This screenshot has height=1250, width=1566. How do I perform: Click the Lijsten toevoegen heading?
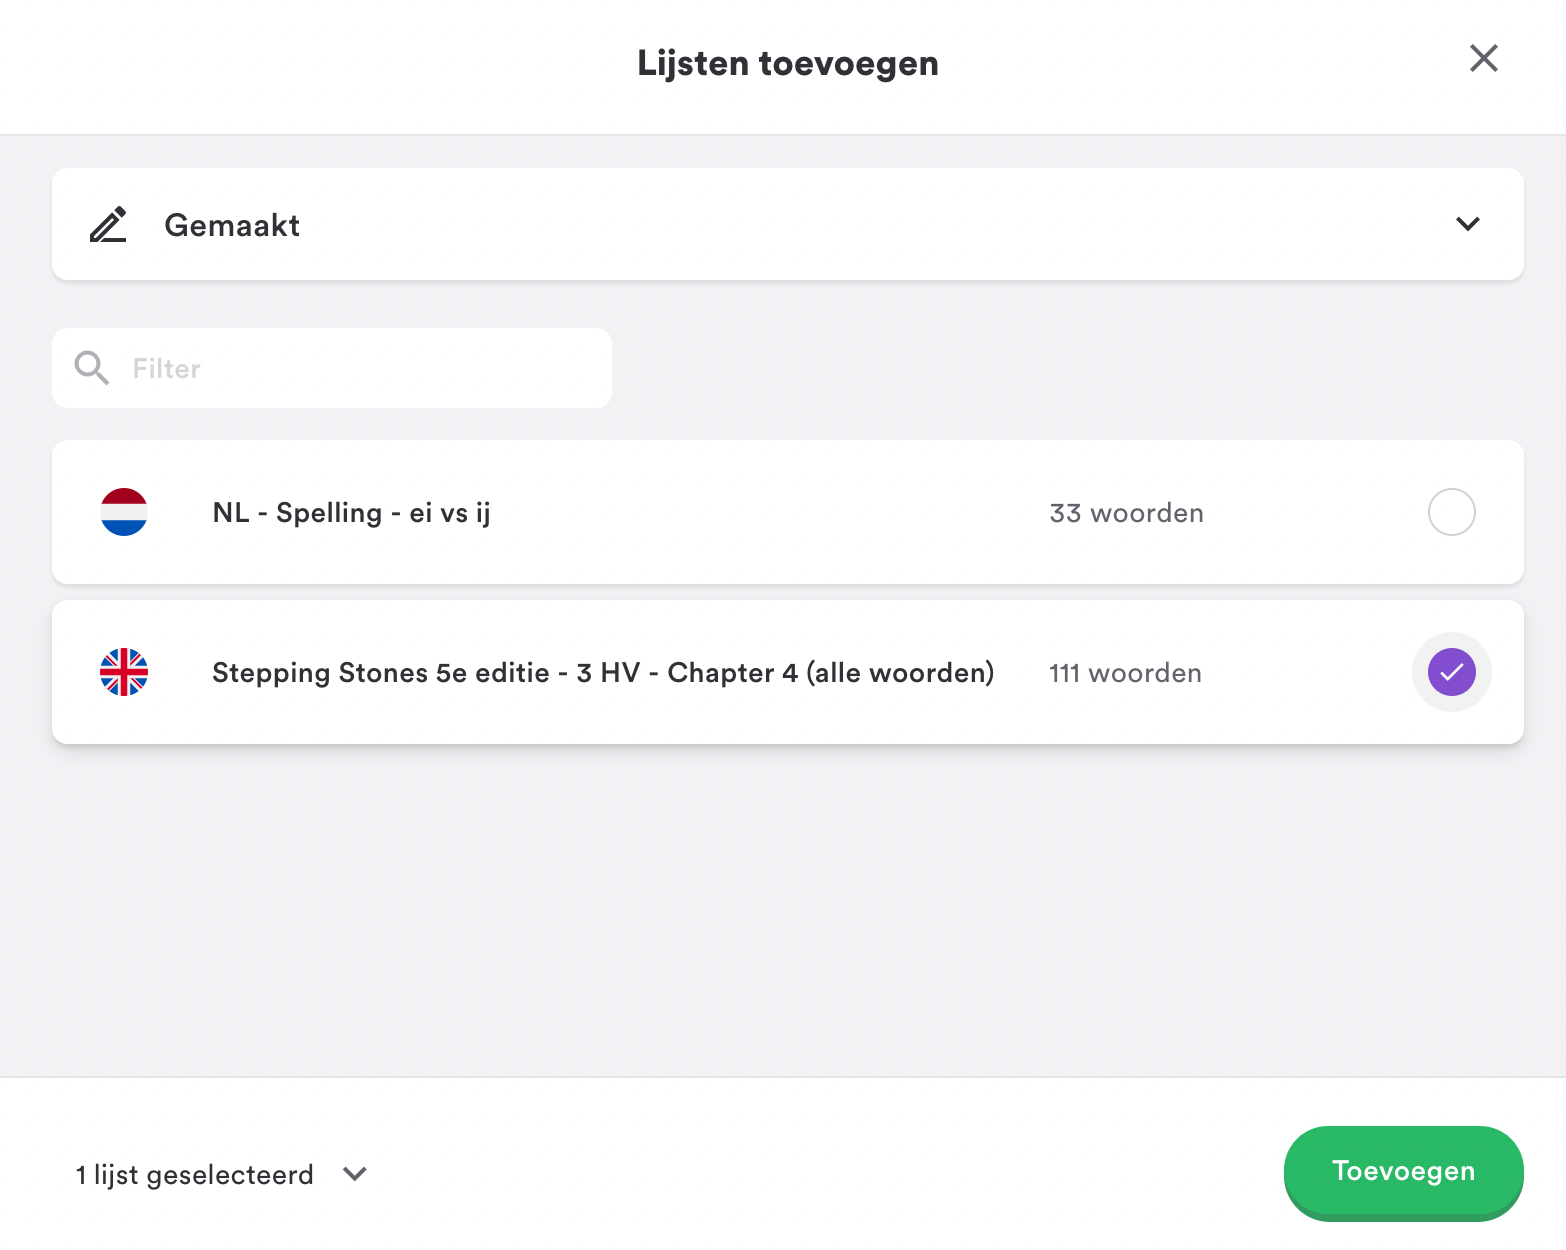click(x=788, y=63)
